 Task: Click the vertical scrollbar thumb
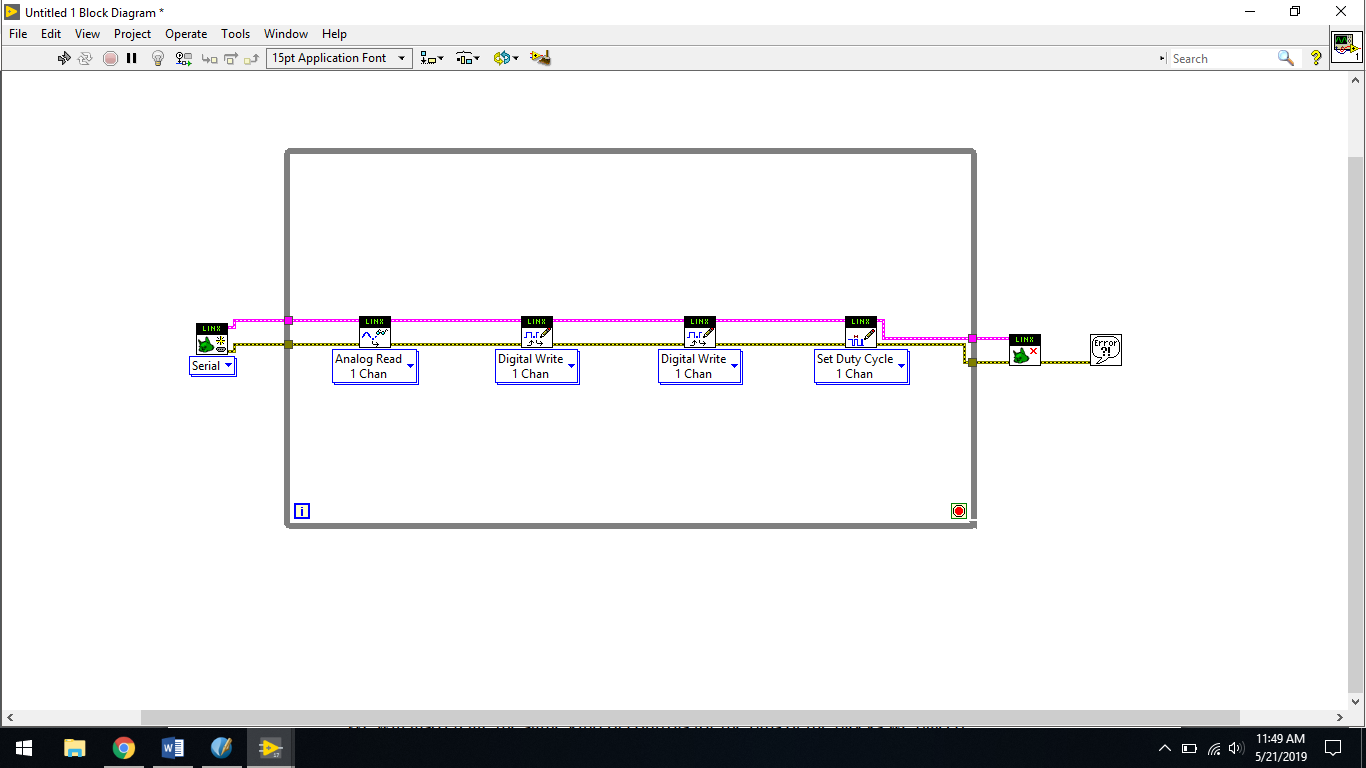click(1355, 425)
